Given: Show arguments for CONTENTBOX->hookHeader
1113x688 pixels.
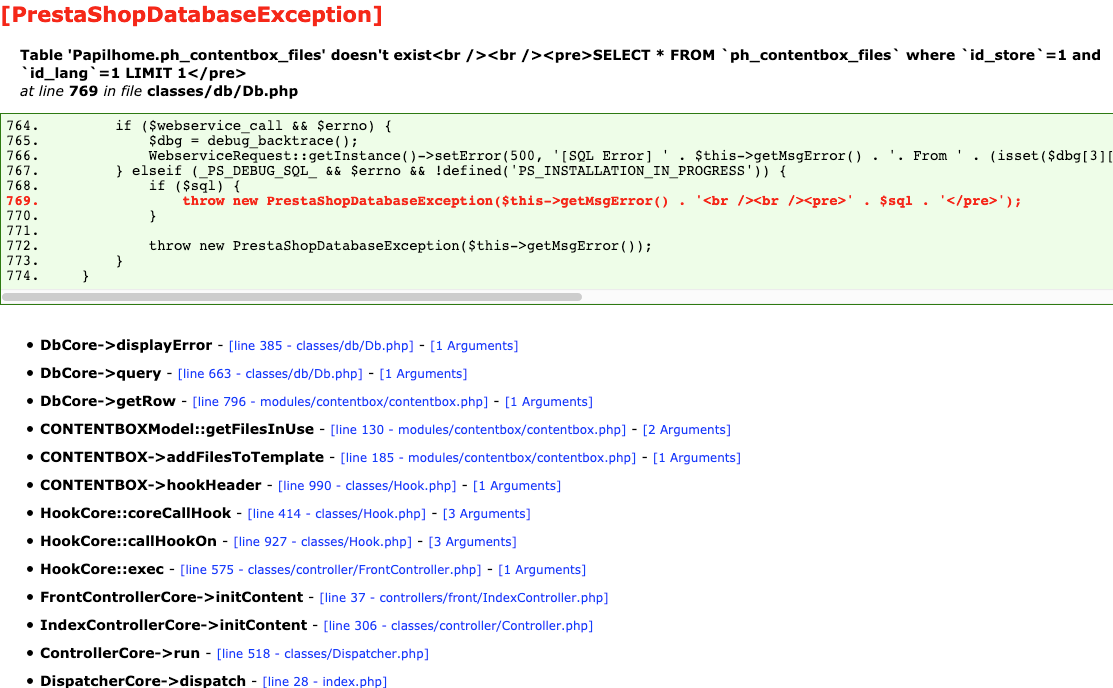Looking at the screenshot, I should [517, 486].
